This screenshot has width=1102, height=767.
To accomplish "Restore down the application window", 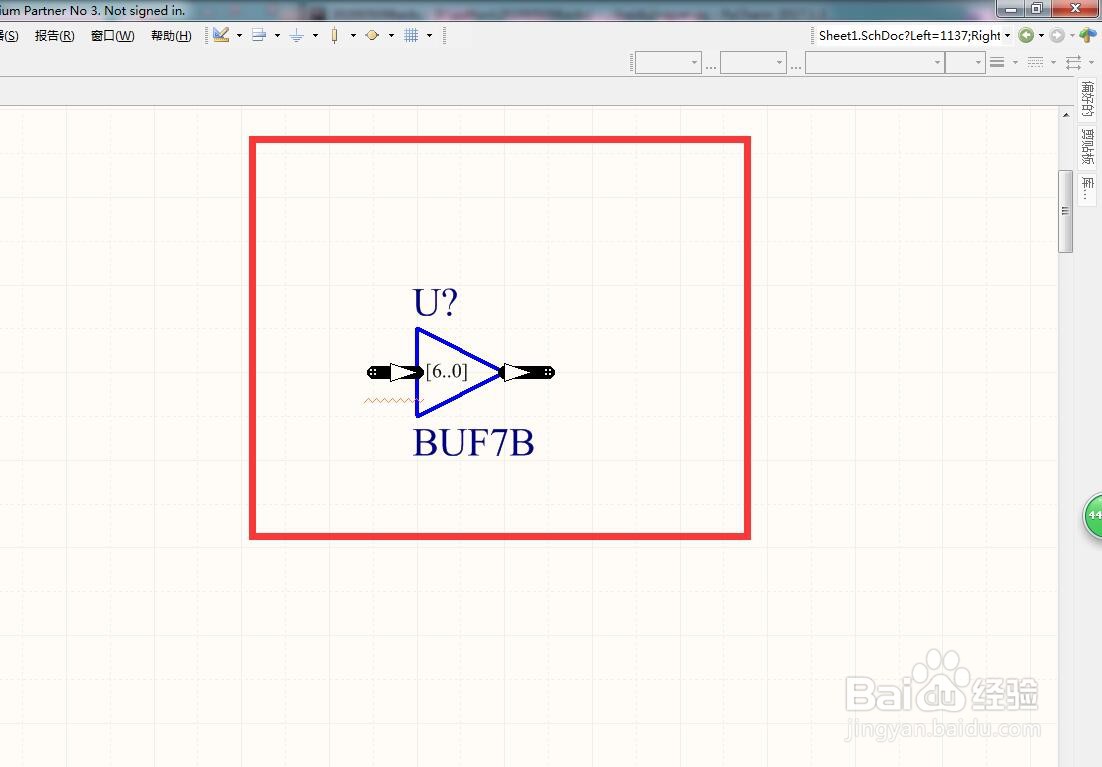I will point(1037,8).
